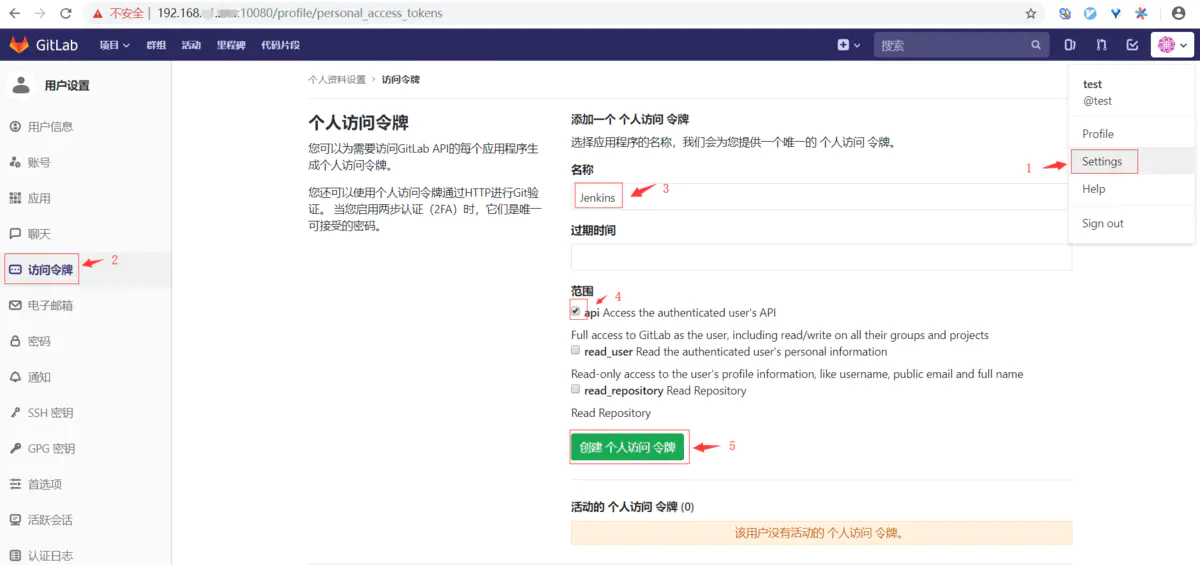Click 创建 个人访问 令牌 green button
This screenshot has height=565, width=1200.
[627, 447]
